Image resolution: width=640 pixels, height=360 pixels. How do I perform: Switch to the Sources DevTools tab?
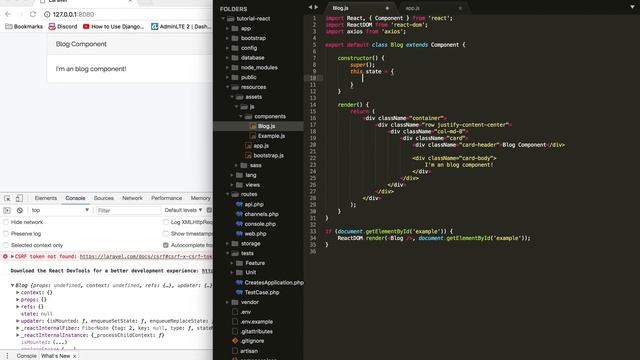[104, 198]
